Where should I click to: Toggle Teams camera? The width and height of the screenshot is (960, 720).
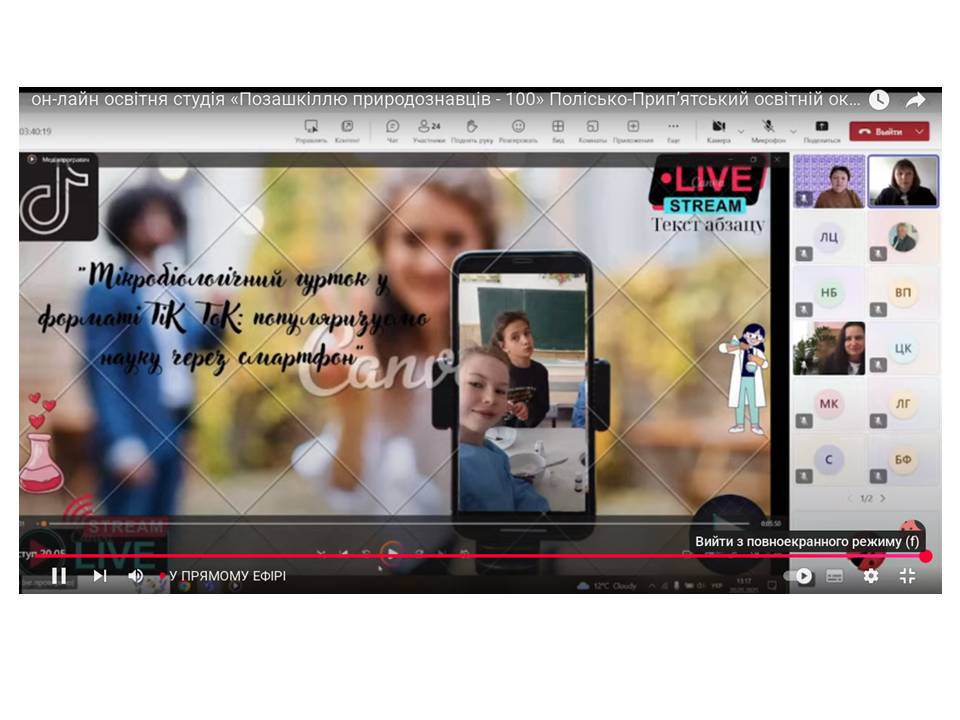tap(719, 130)
